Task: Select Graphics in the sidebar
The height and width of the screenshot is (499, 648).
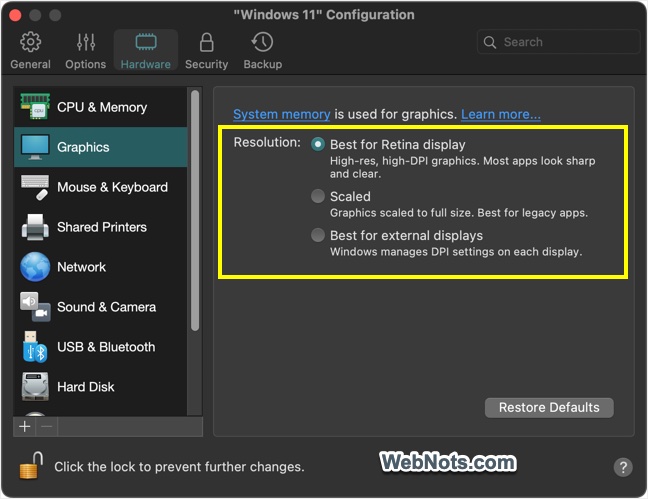Action: (x=100, y=147)
